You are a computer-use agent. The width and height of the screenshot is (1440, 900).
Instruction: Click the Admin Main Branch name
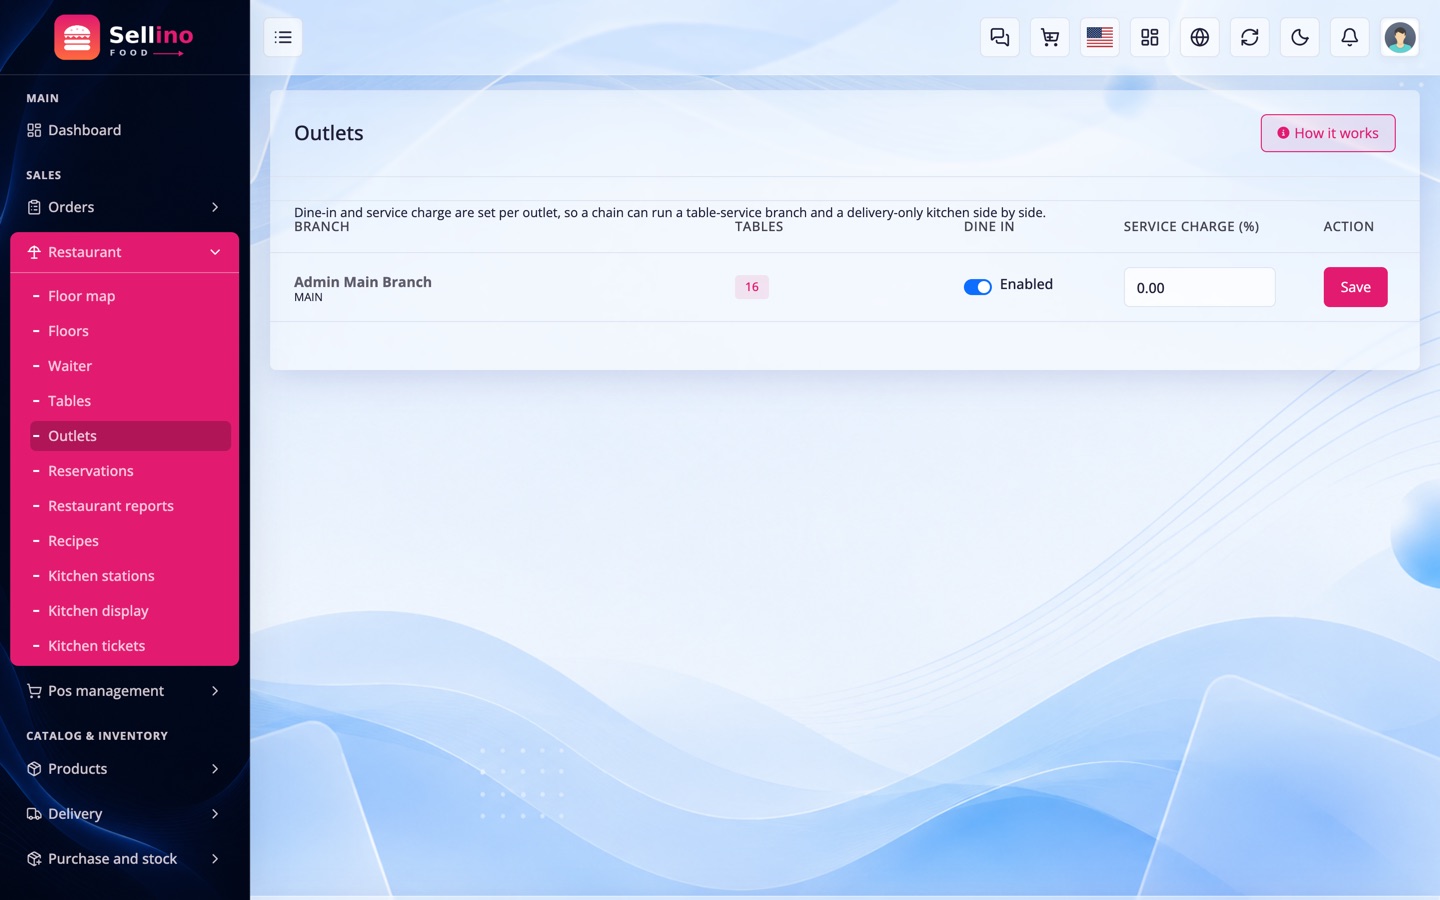tap(363, 282)
